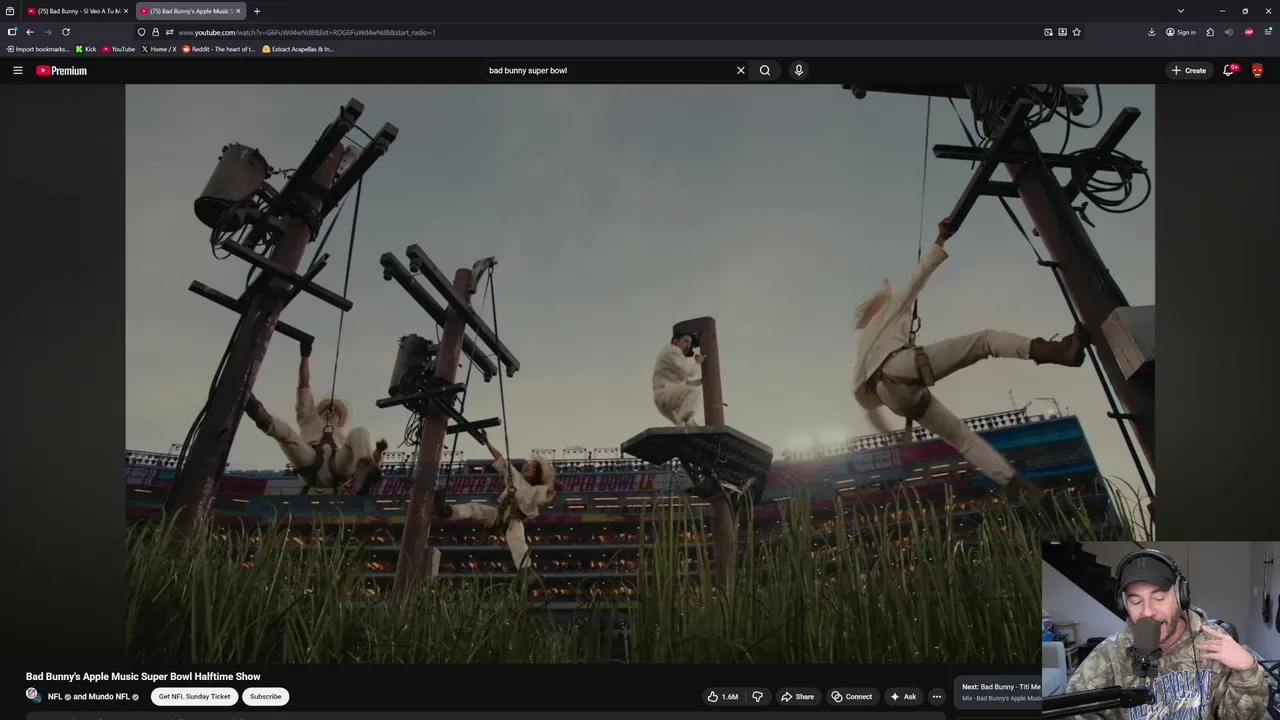Open the tab overview button

click(10, 11)
